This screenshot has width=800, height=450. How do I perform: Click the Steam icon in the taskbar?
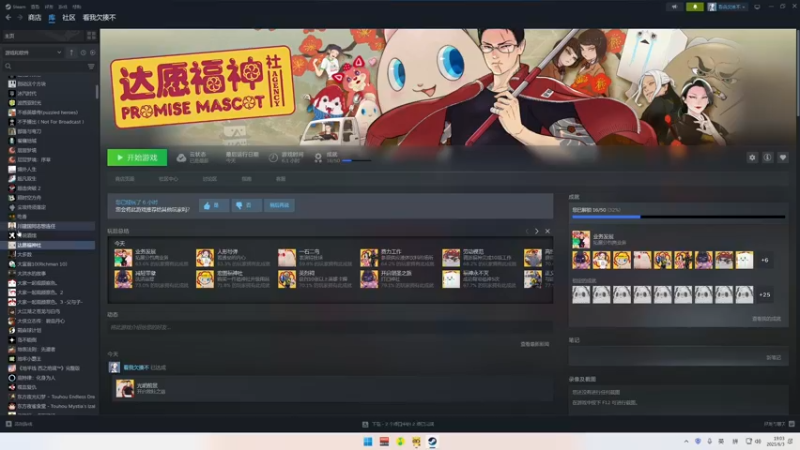[x=432, y=441]
